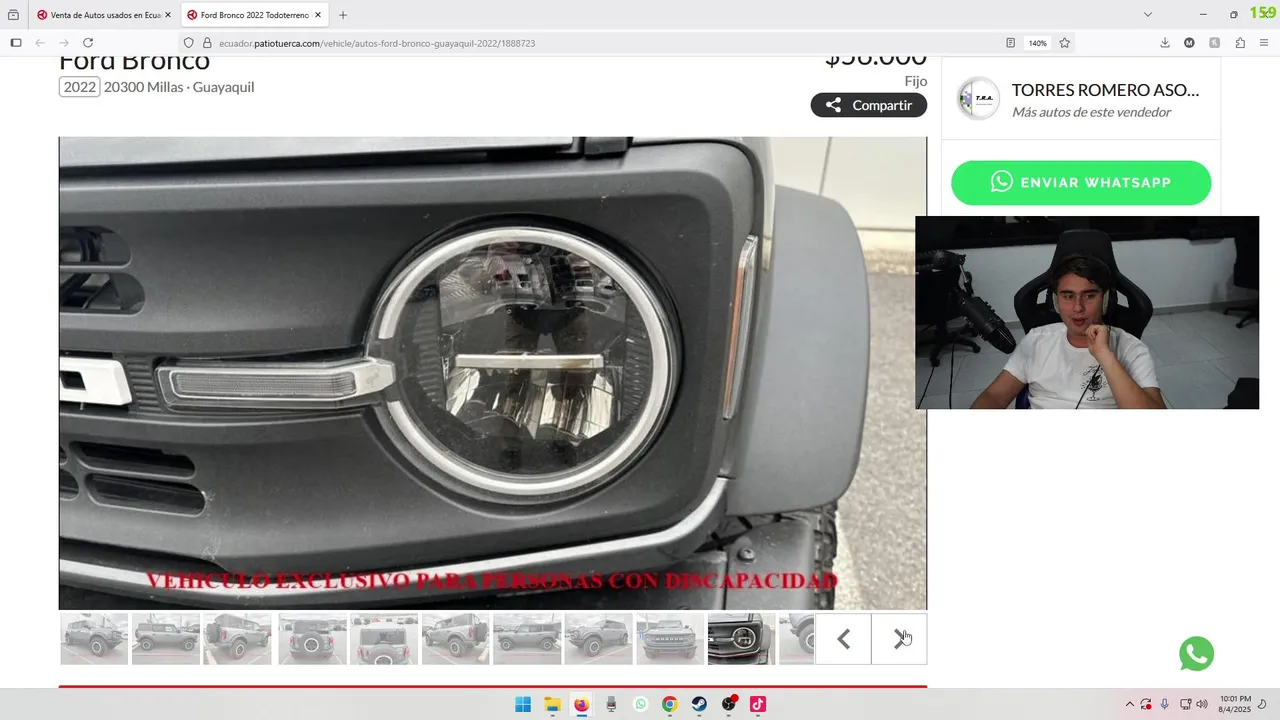The height and width of the screenshot is (720, 1280).
Task: Select the headlight close-up thumbnail
Action: (741, 639)
